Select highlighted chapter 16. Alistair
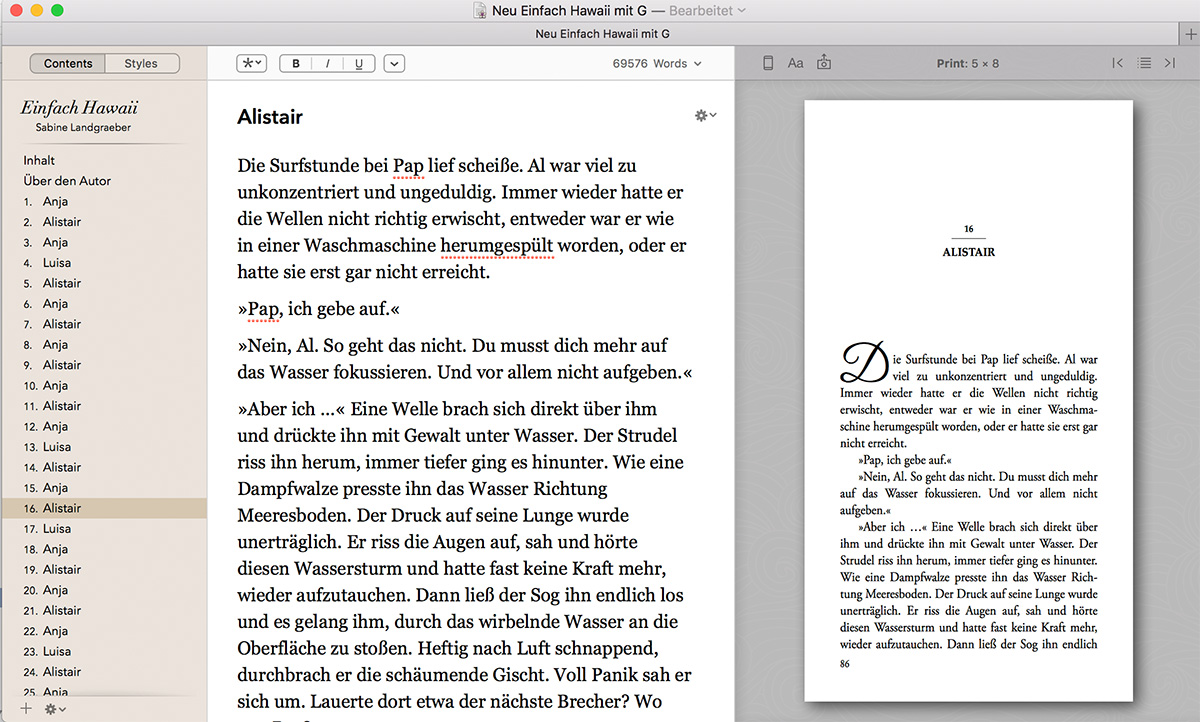Image resolution: width=1200 pixels, height=722 pixels. pos(103,508)
